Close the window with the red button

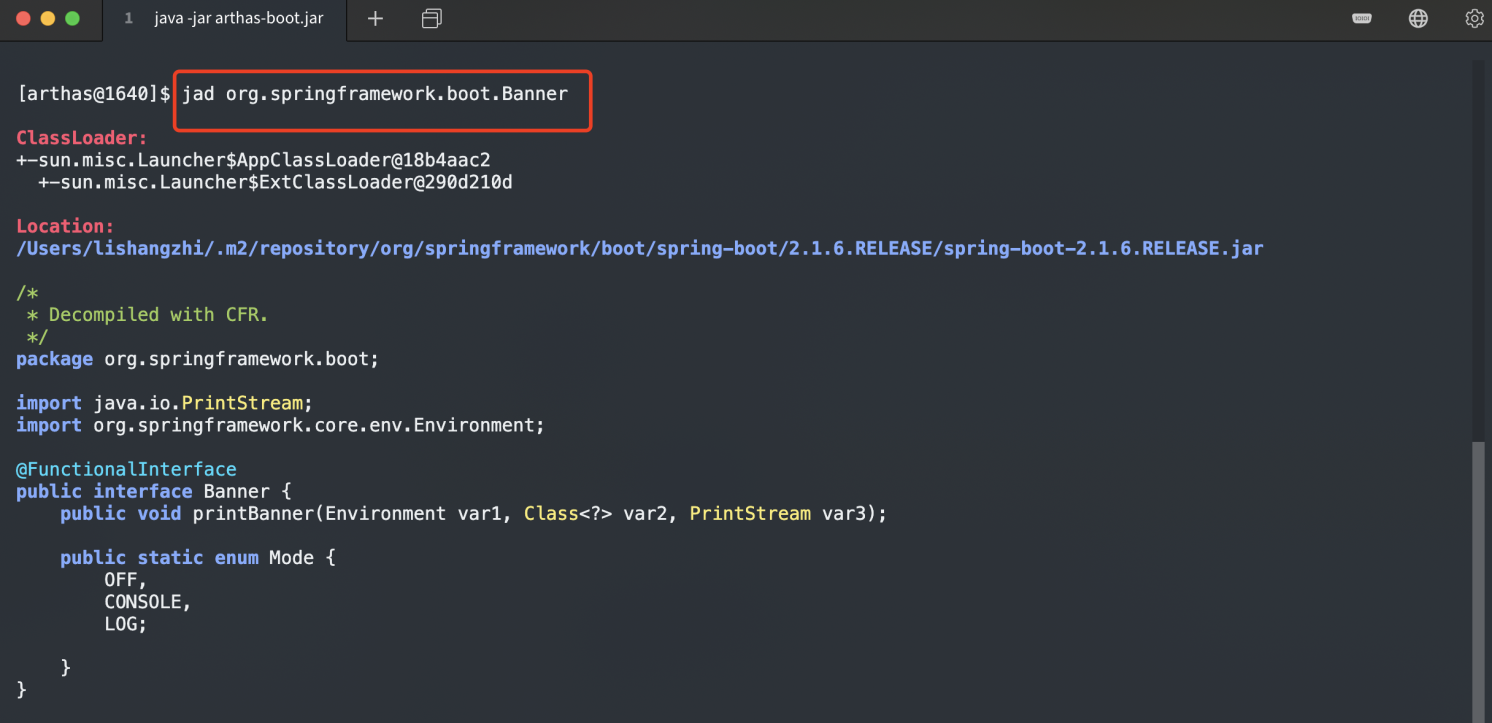(23, 19)
